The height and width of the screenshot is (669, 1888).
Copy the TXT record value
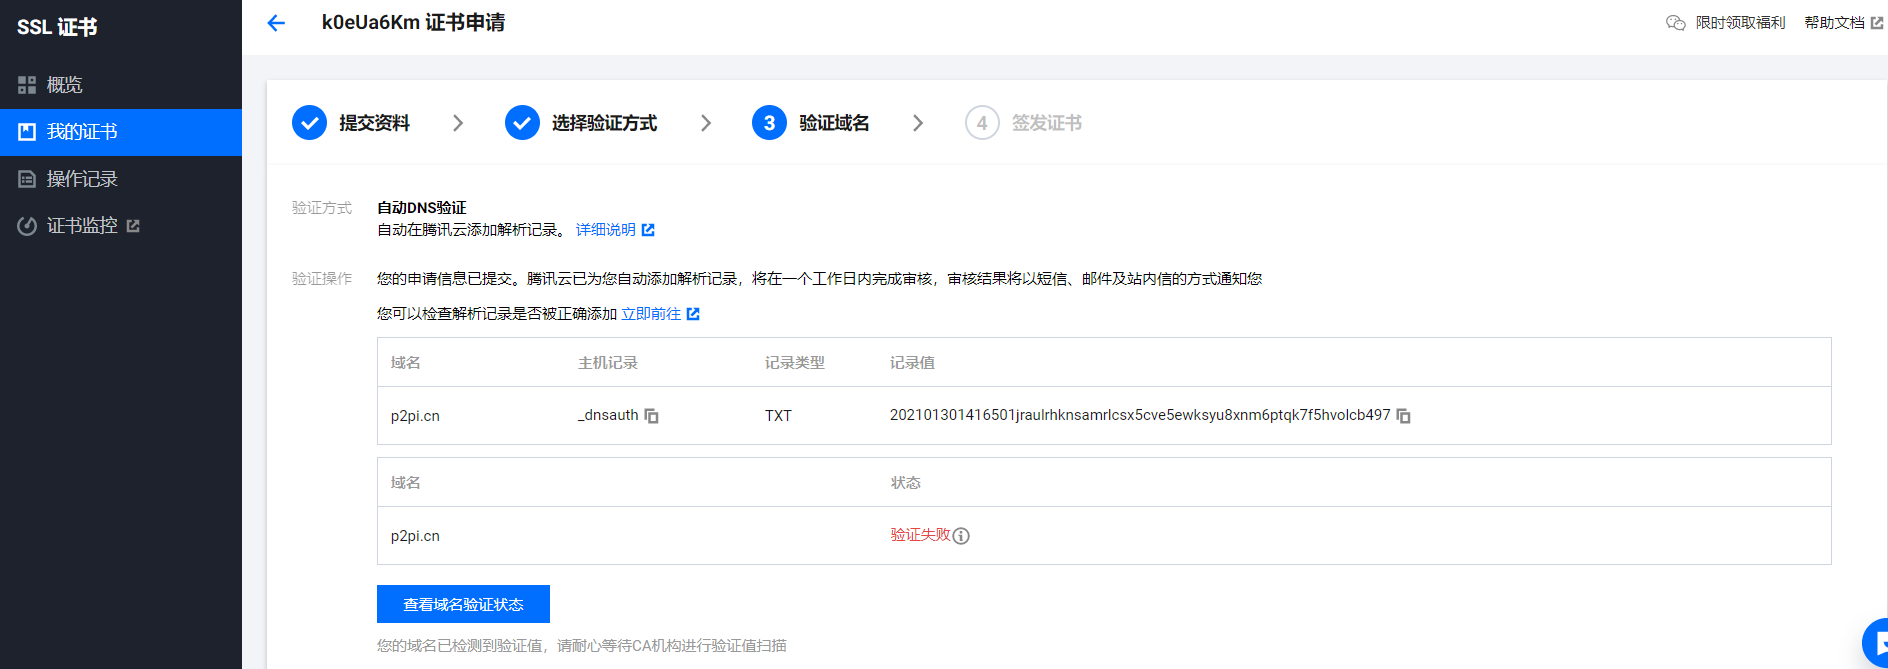pos(1403,416)
